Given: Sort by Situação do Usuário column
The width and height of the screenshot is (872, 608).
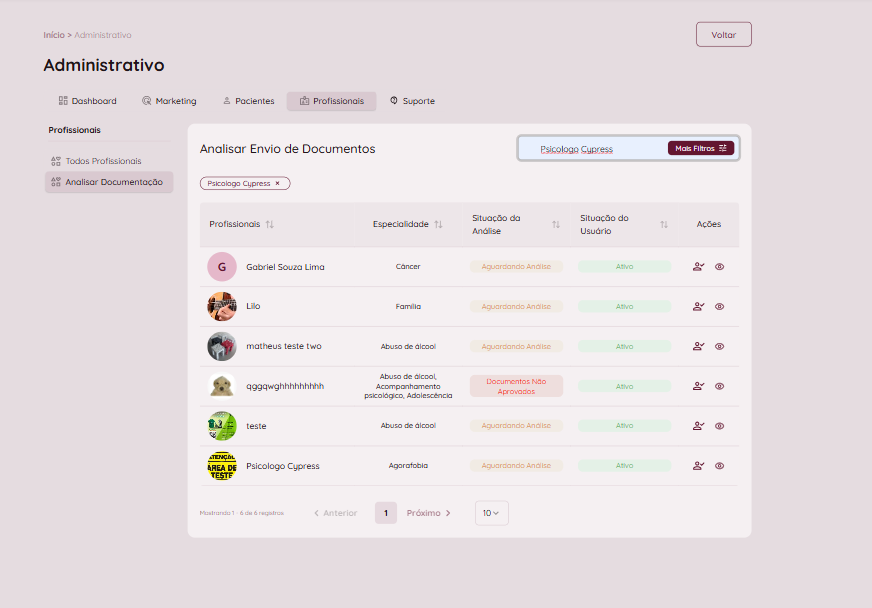Looking at the screenshot, I should (x=664, y=225).
